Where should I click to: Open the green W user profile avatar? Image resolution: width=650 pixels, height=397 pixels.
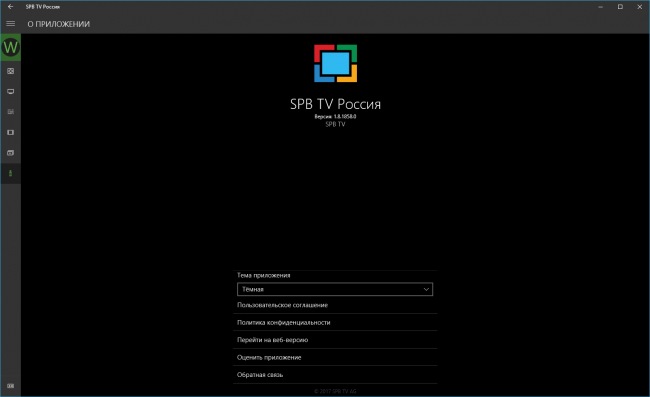pyautogui.click(x=10, y=47)
